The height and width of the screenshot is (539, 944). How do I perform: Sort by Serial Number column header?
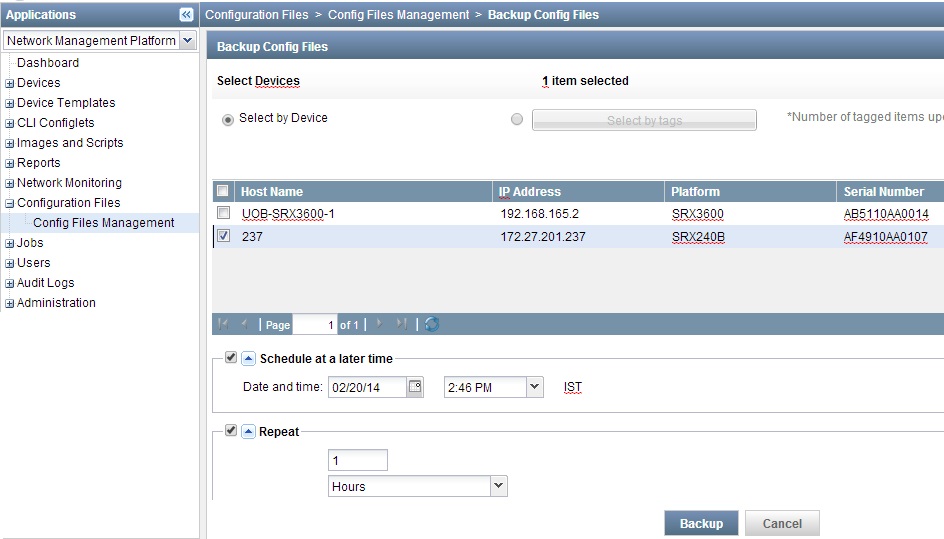click(890, 192)
